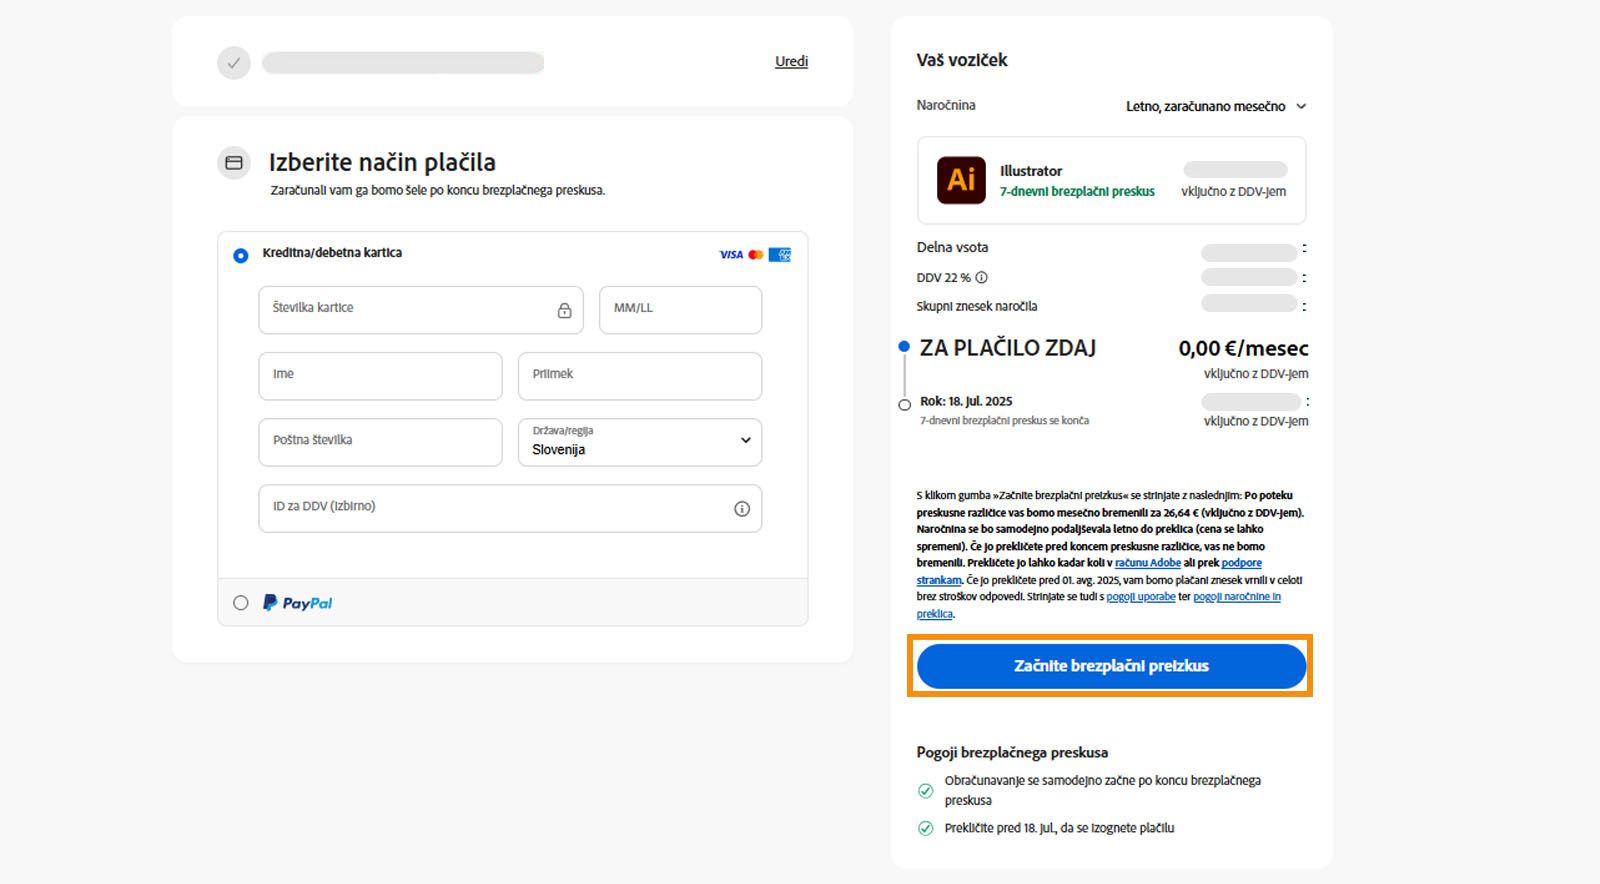Open the pogoji uporabe link

pos(1141,597)
